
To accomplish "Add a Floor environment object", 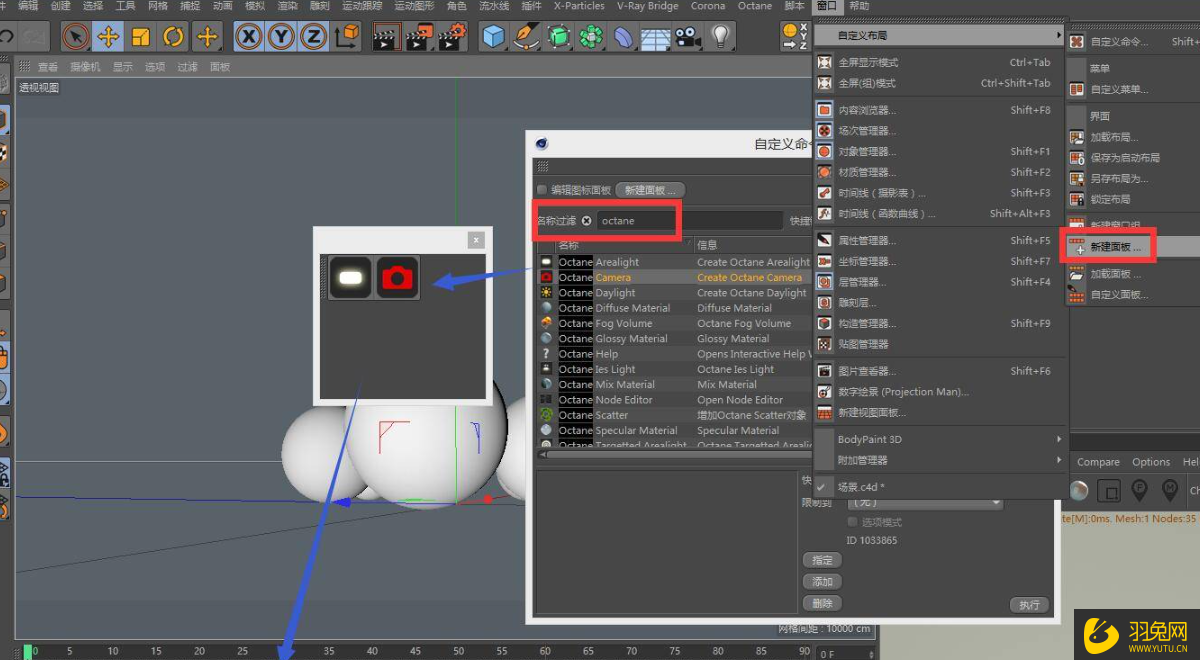I will coord(654,37).
